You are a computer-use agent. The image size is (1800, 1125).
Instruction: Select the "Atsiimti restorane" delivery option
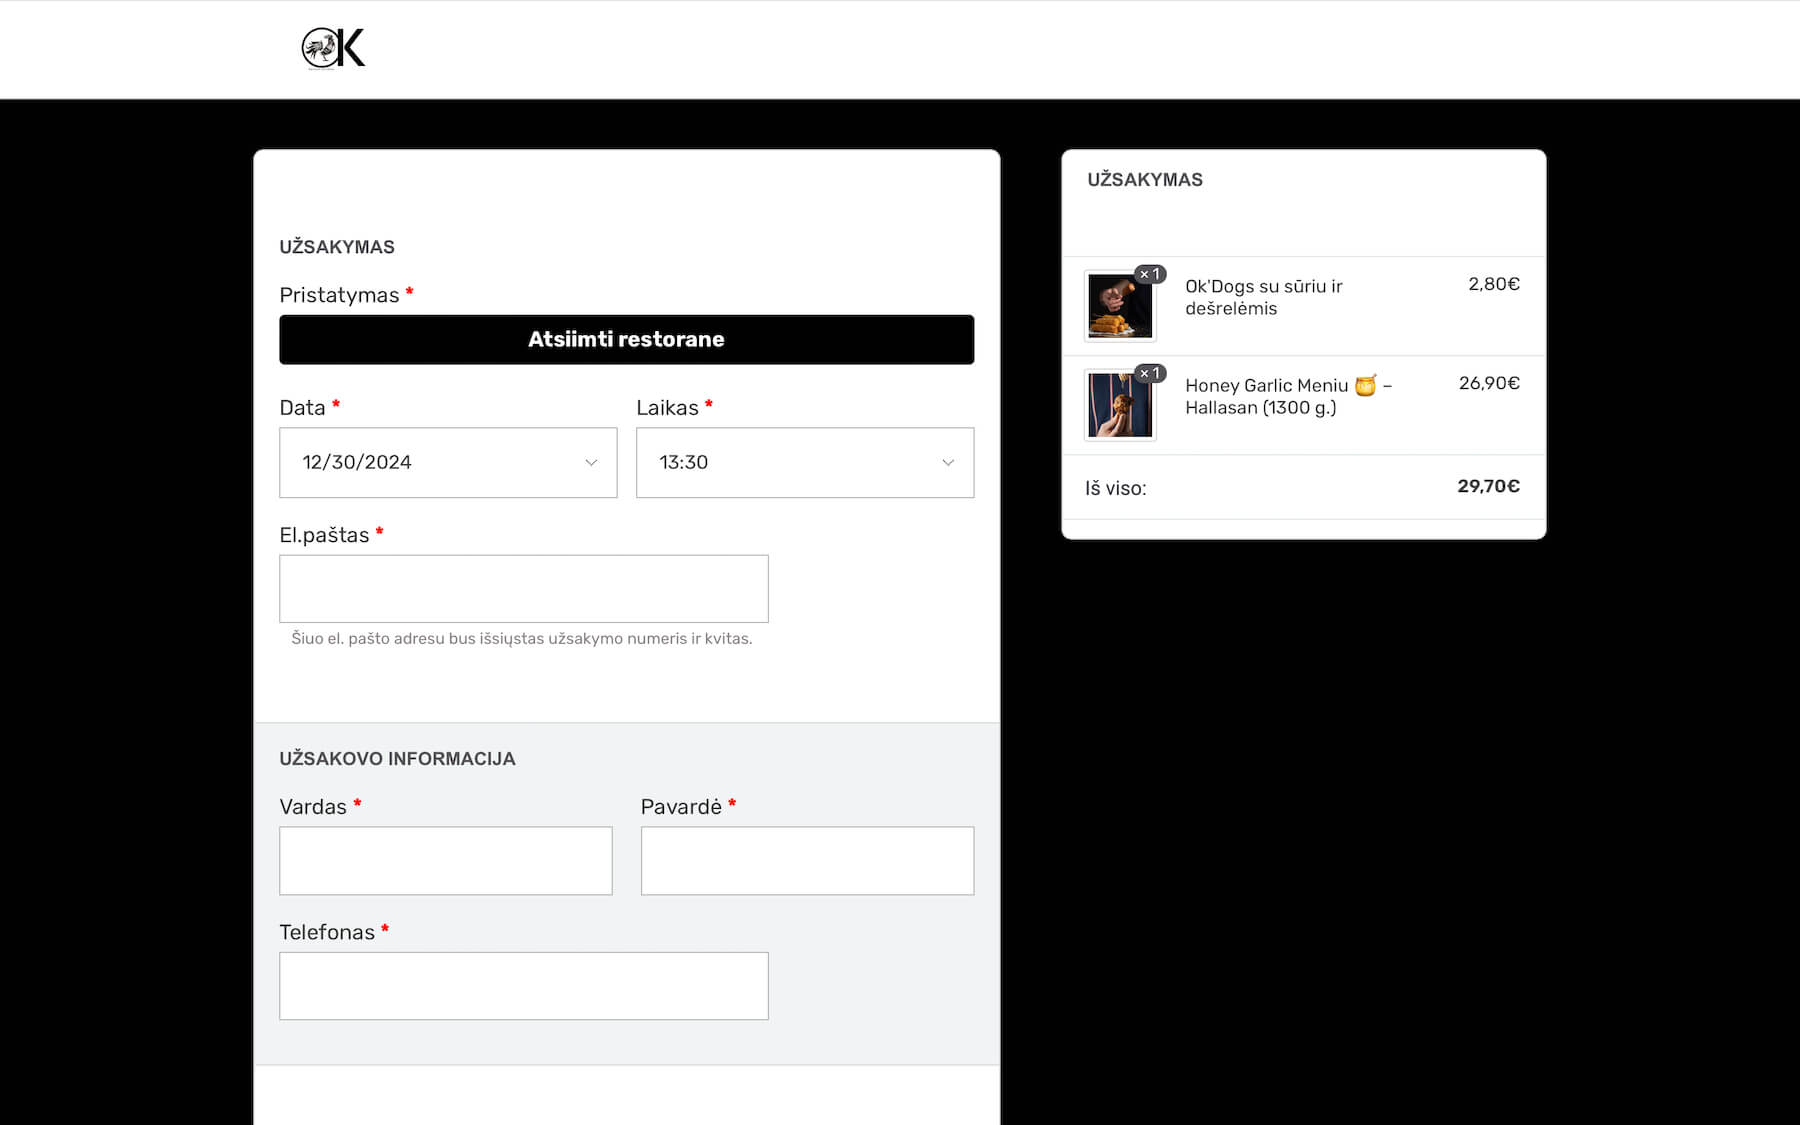[626, 339]
